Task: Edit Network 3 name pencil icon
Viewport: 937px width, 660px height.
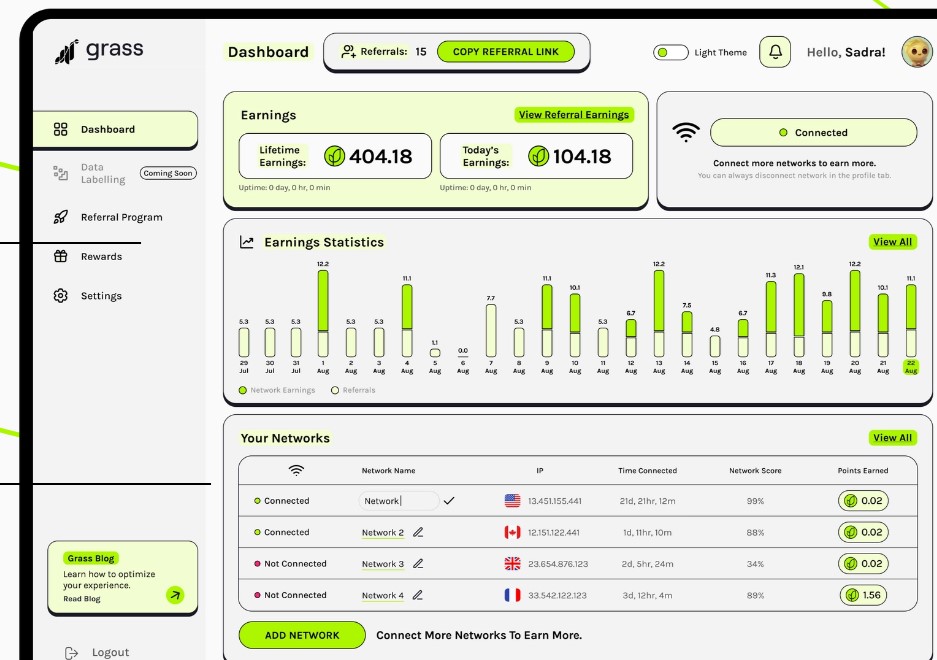Action: pyautogui.click(x=418, y=563)
